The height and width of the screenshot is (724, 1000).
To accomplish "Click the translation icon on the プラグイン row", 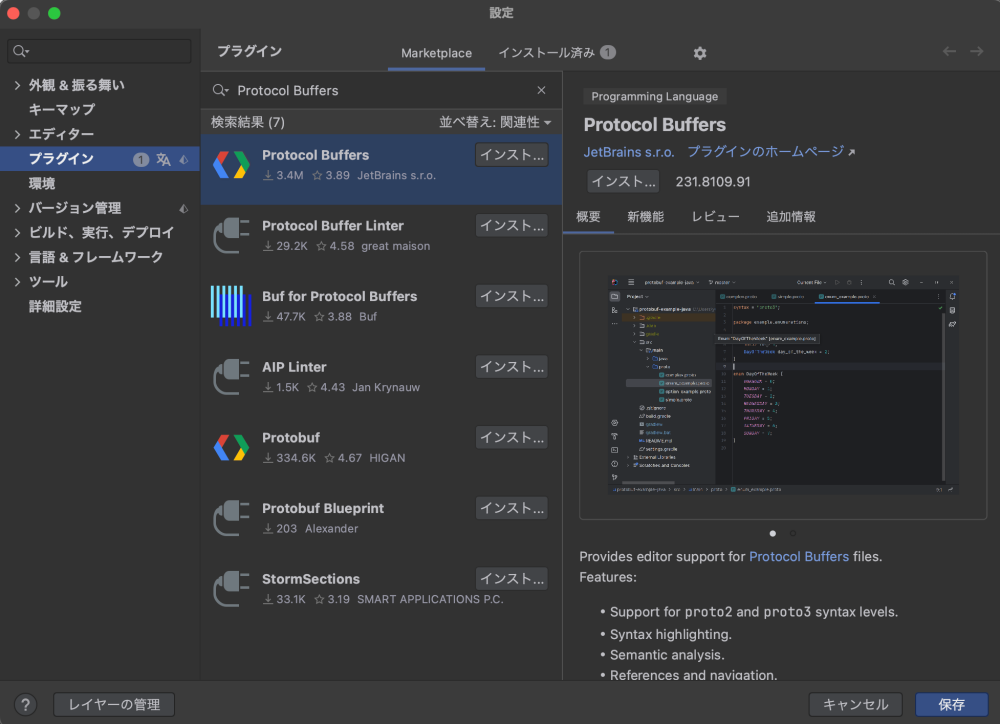I will point(163,159).
